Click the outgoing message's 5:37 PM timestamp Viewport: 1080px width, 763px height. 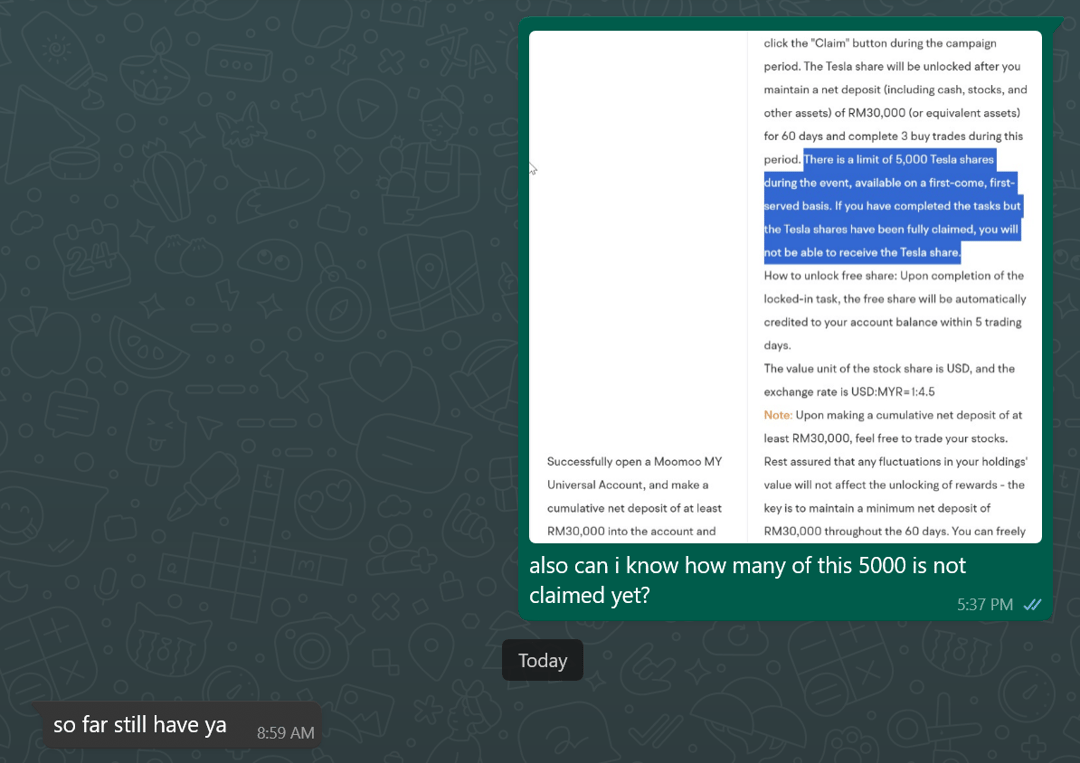point(984,605)
